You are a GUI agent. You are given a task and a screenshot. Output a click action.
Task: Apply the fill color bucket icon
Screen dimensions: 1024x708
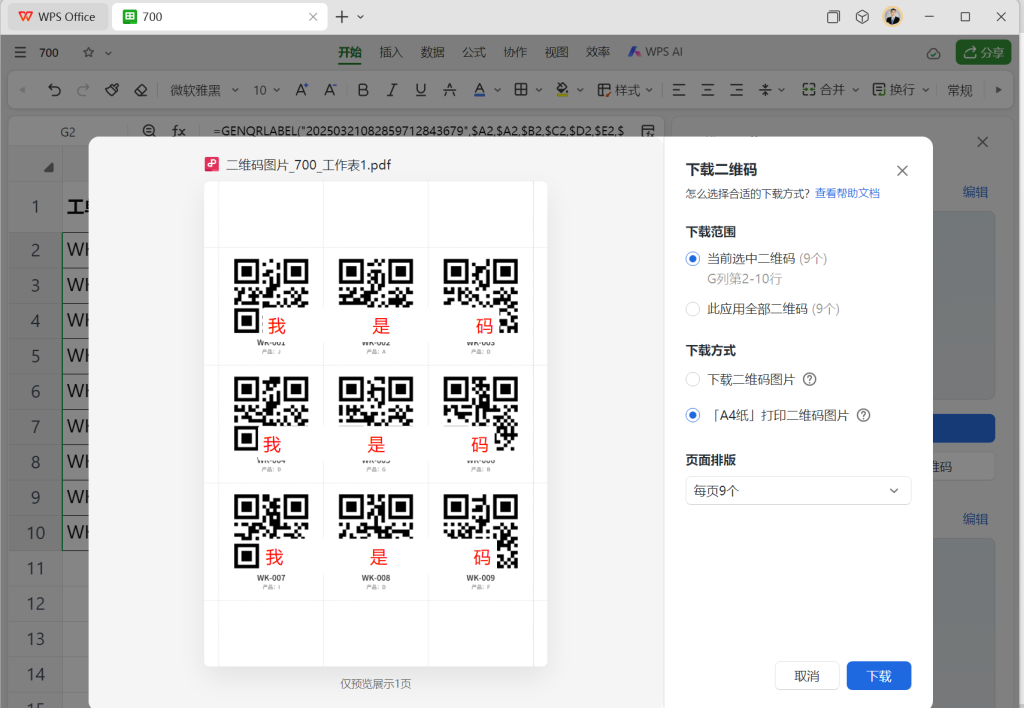pos(562,90)
